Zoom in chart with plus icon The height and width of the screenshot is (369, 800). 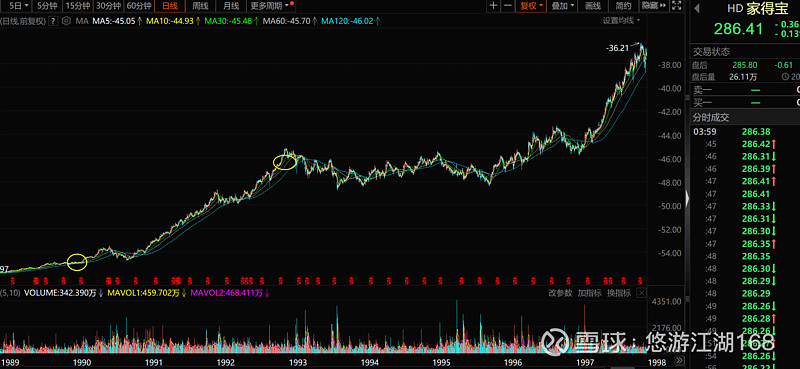(493, 6)
